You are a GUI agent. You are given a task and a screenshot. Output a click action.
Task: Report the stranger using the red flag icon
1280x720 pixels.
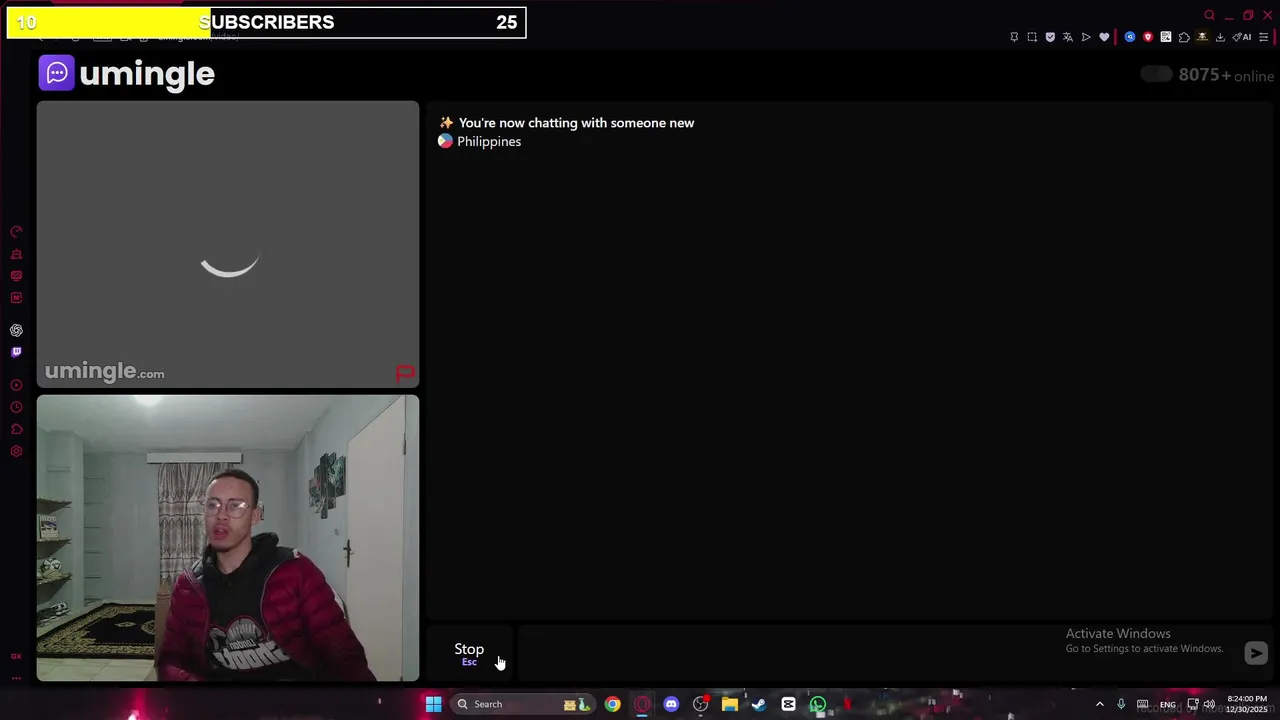(405, 373)
